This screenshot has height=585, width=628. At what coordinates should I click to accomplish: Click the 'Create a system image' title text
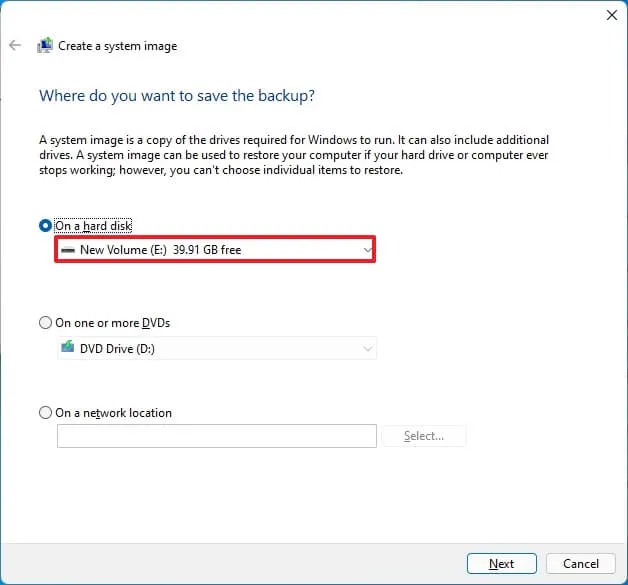[118, 46]
